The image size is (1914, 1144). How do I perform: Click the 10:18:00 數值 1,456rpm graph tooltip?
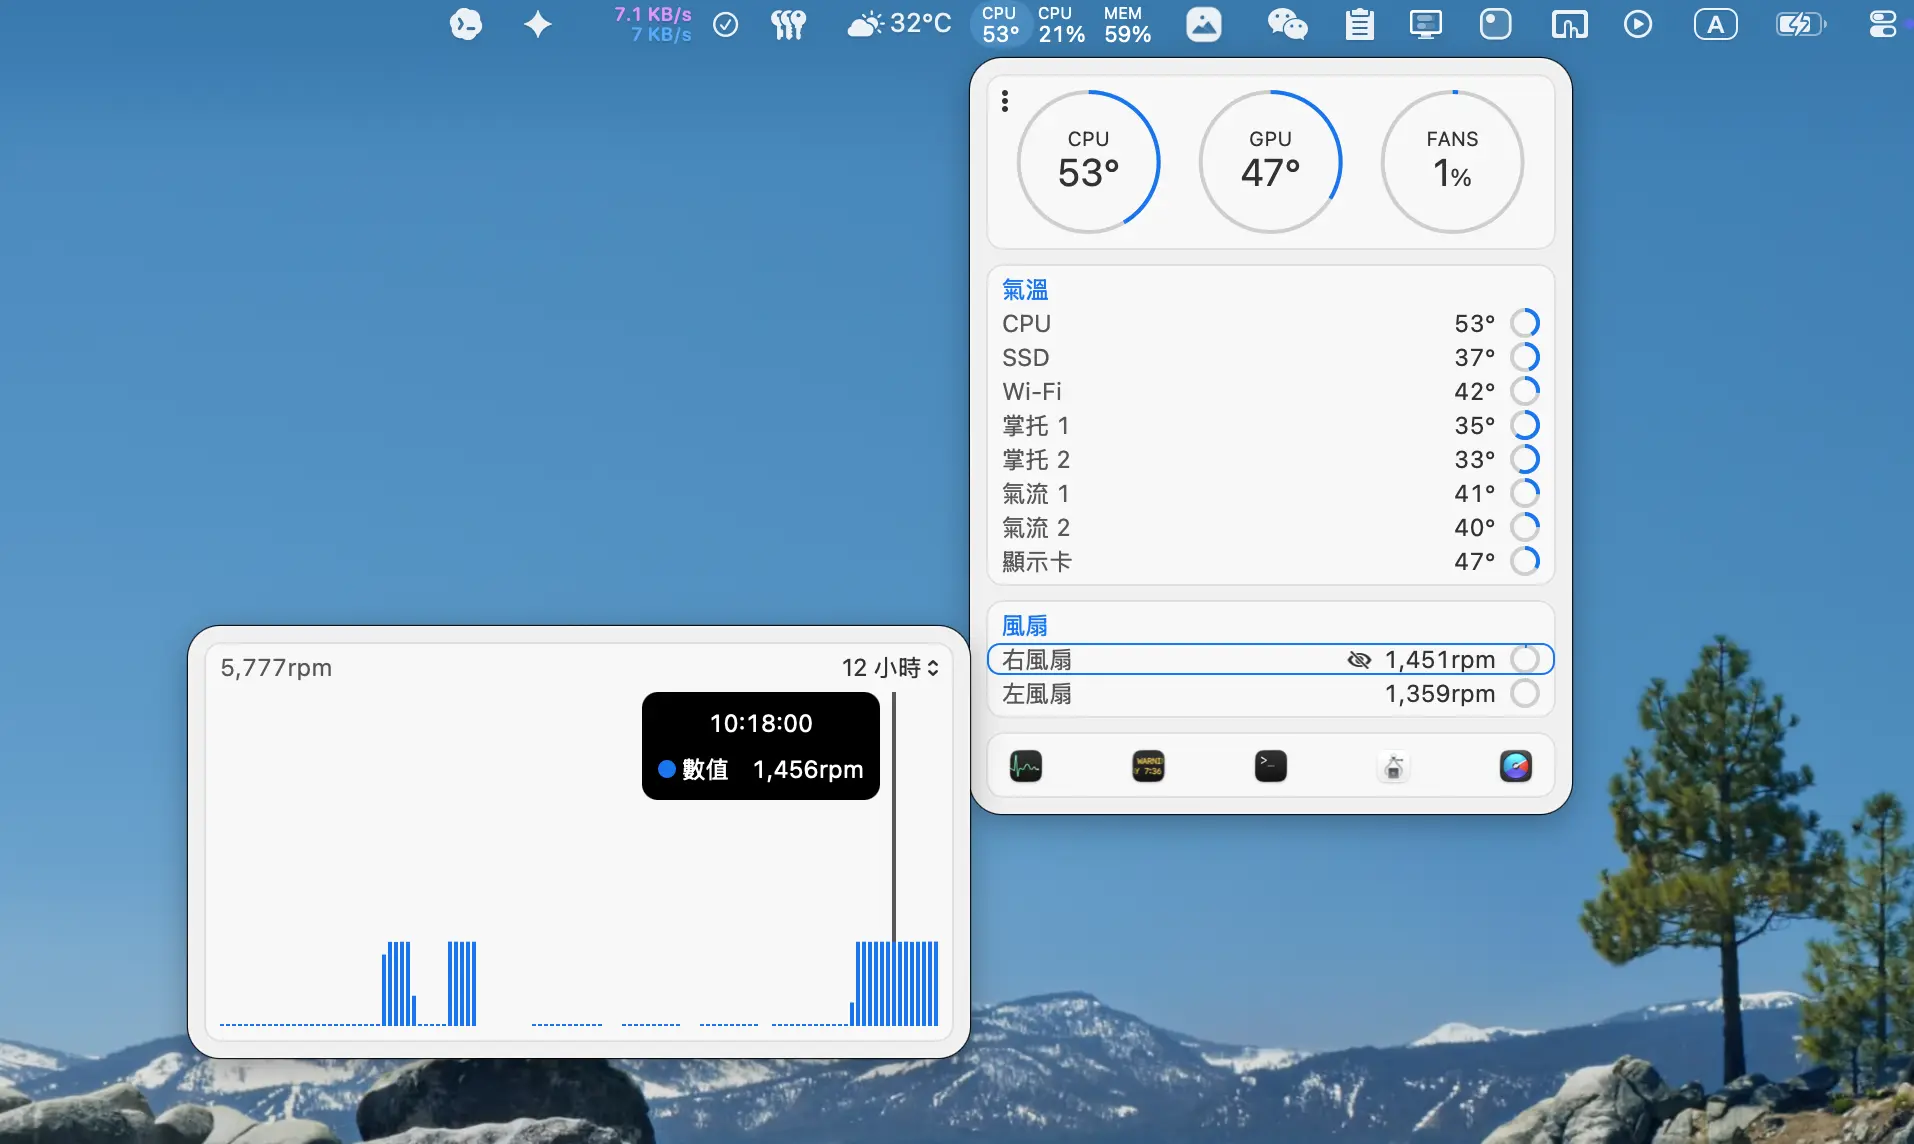[x=761, y=746]
